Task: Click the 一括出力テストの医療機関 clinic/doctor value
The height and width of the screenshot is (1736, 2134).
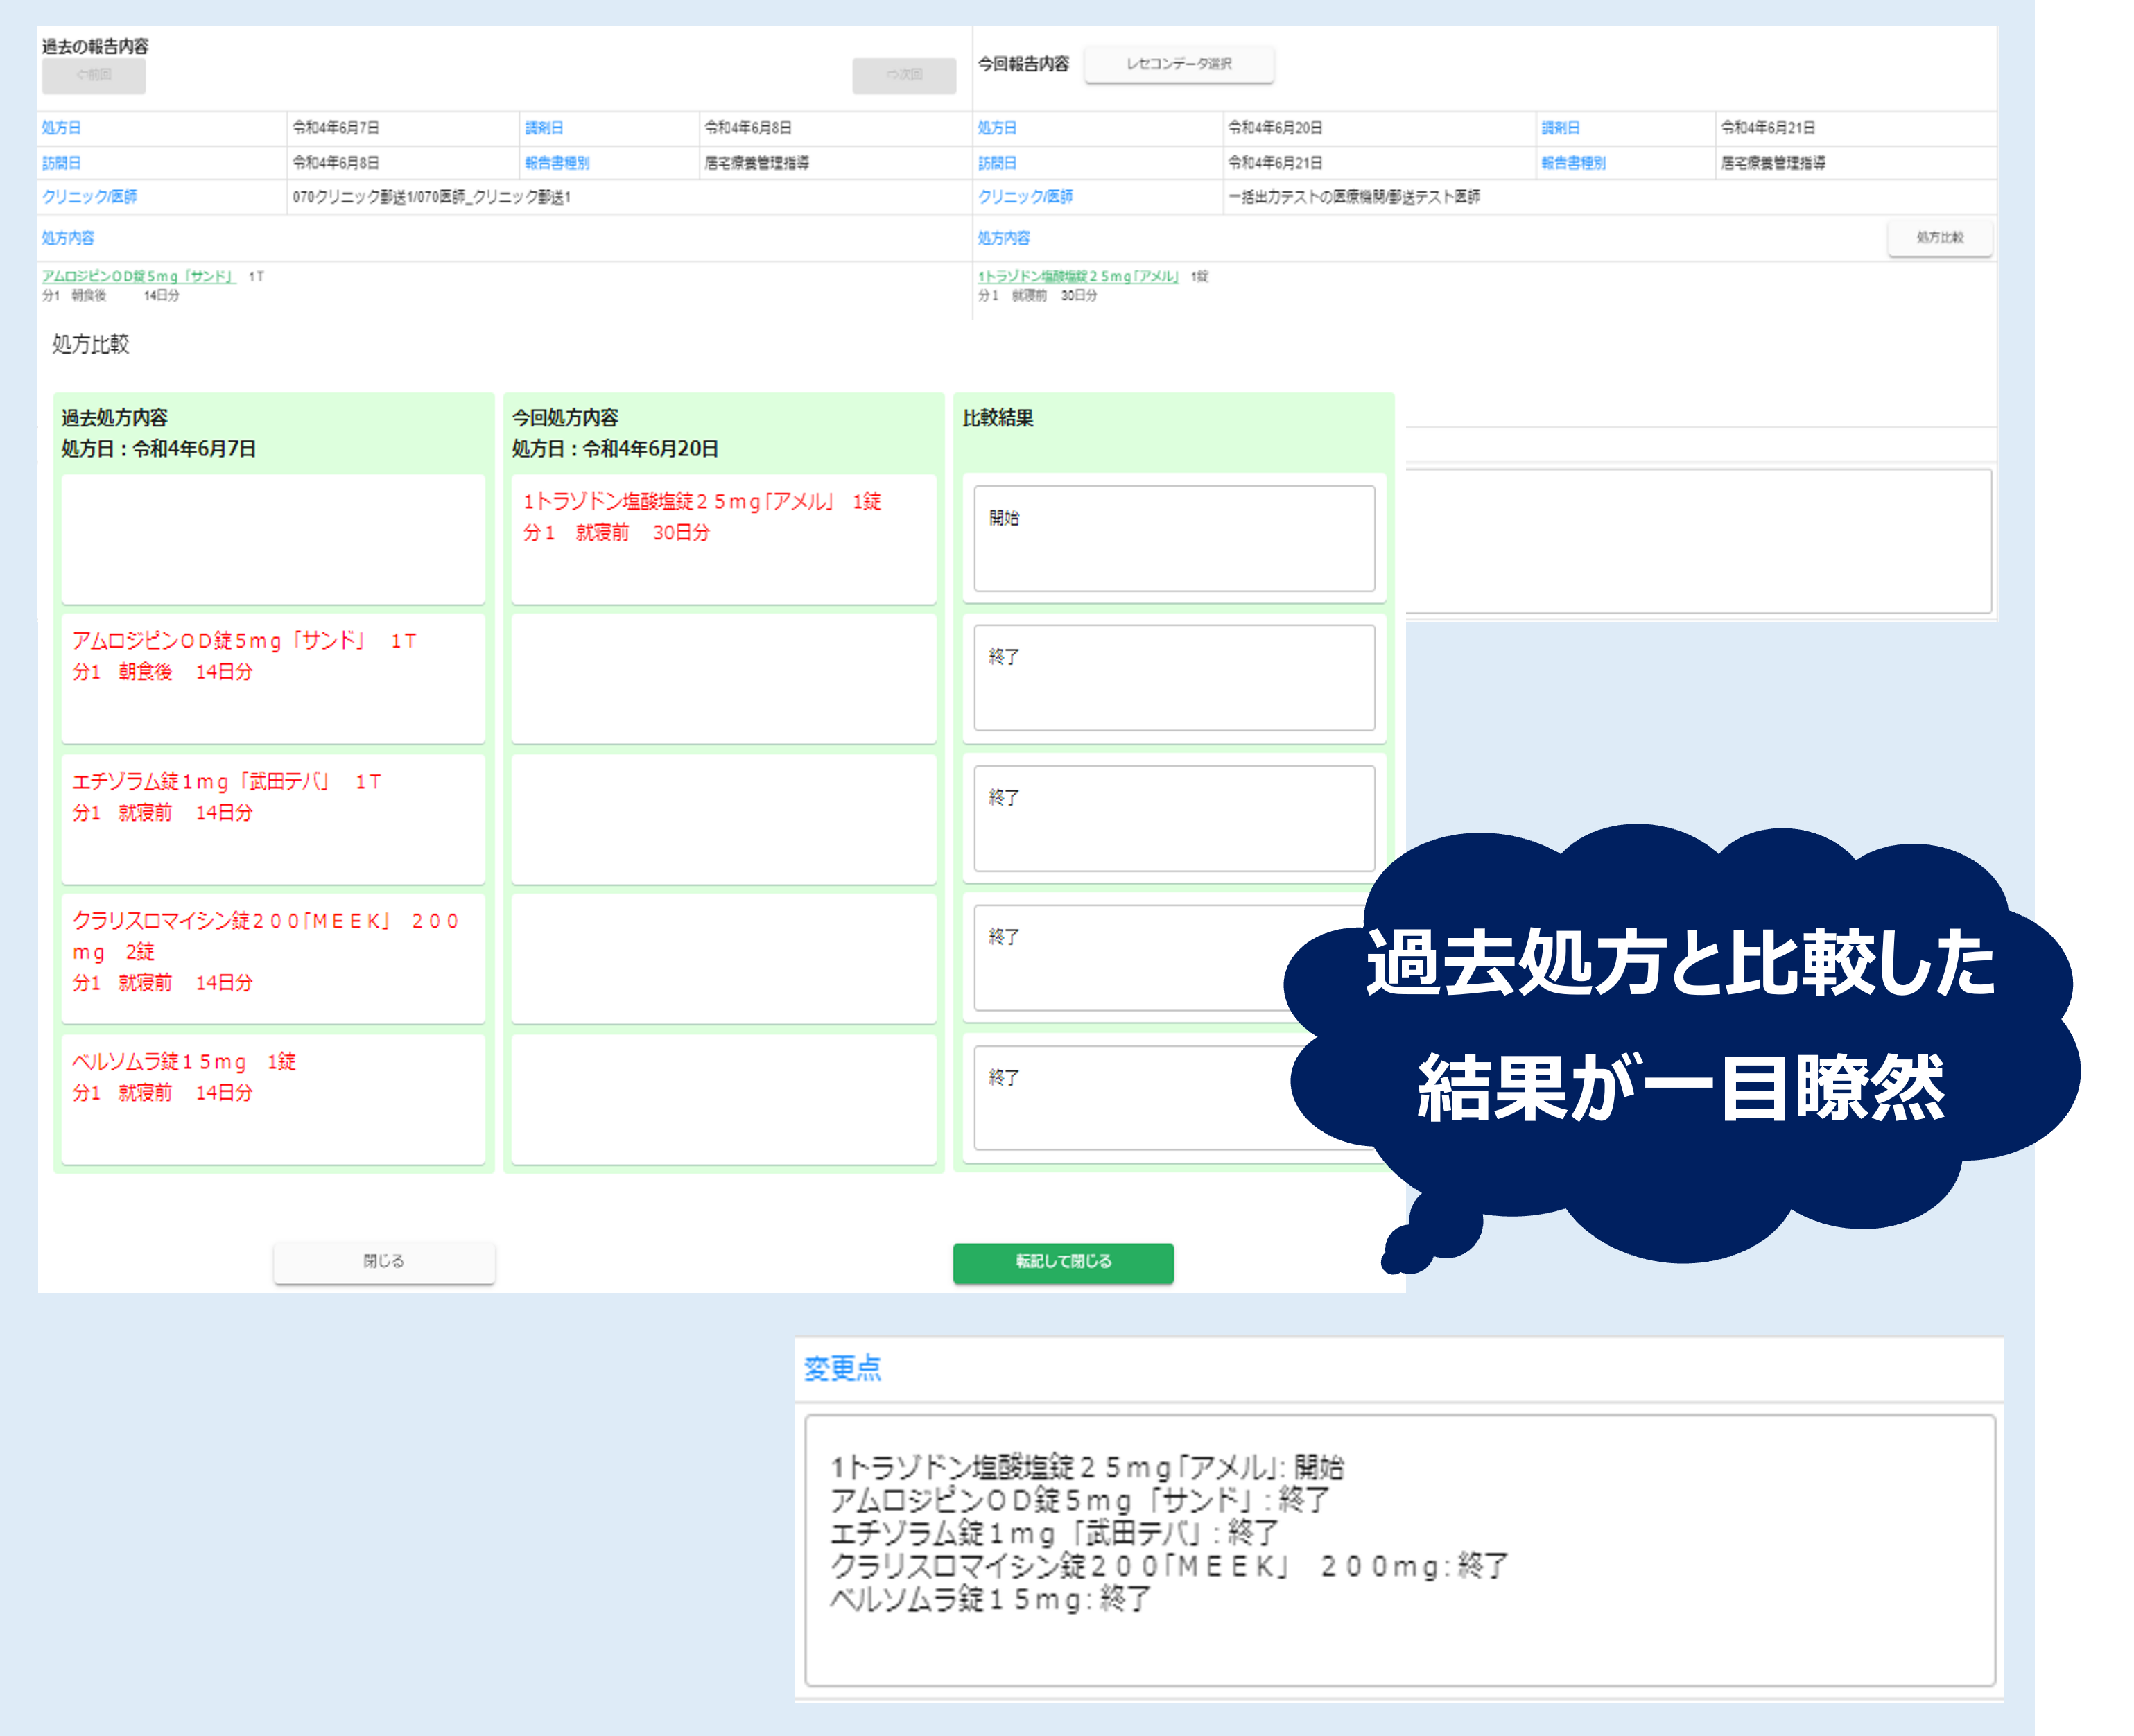Action: click(1354, 197)
